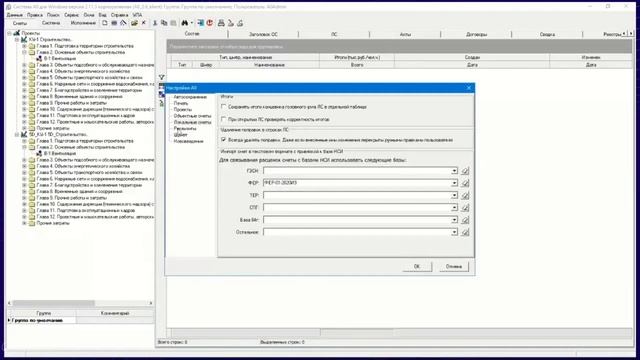Click the blue arrow toolbar icon beside the red one
Viewport: 640px width, 360px height.
pos(200,23)
